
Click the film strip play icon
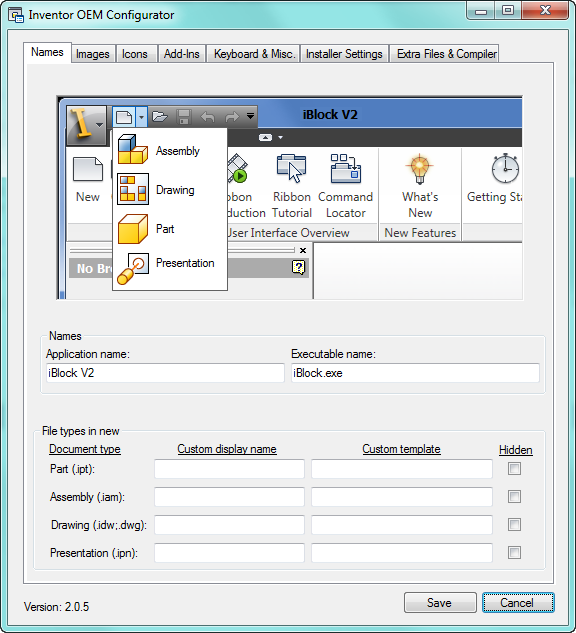click(x=237, y=168)
